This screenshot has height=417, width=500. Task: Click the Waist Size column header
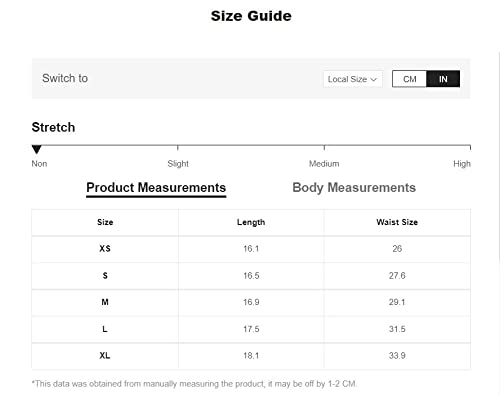click(397, 222)
